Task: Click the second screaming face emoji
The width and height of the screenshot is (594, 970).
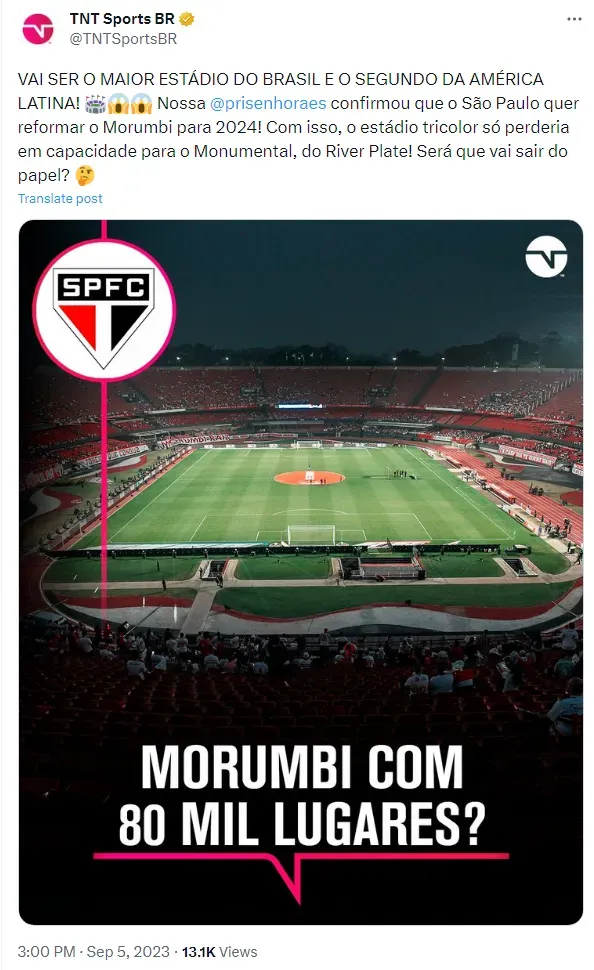Action: click(142, 103)
